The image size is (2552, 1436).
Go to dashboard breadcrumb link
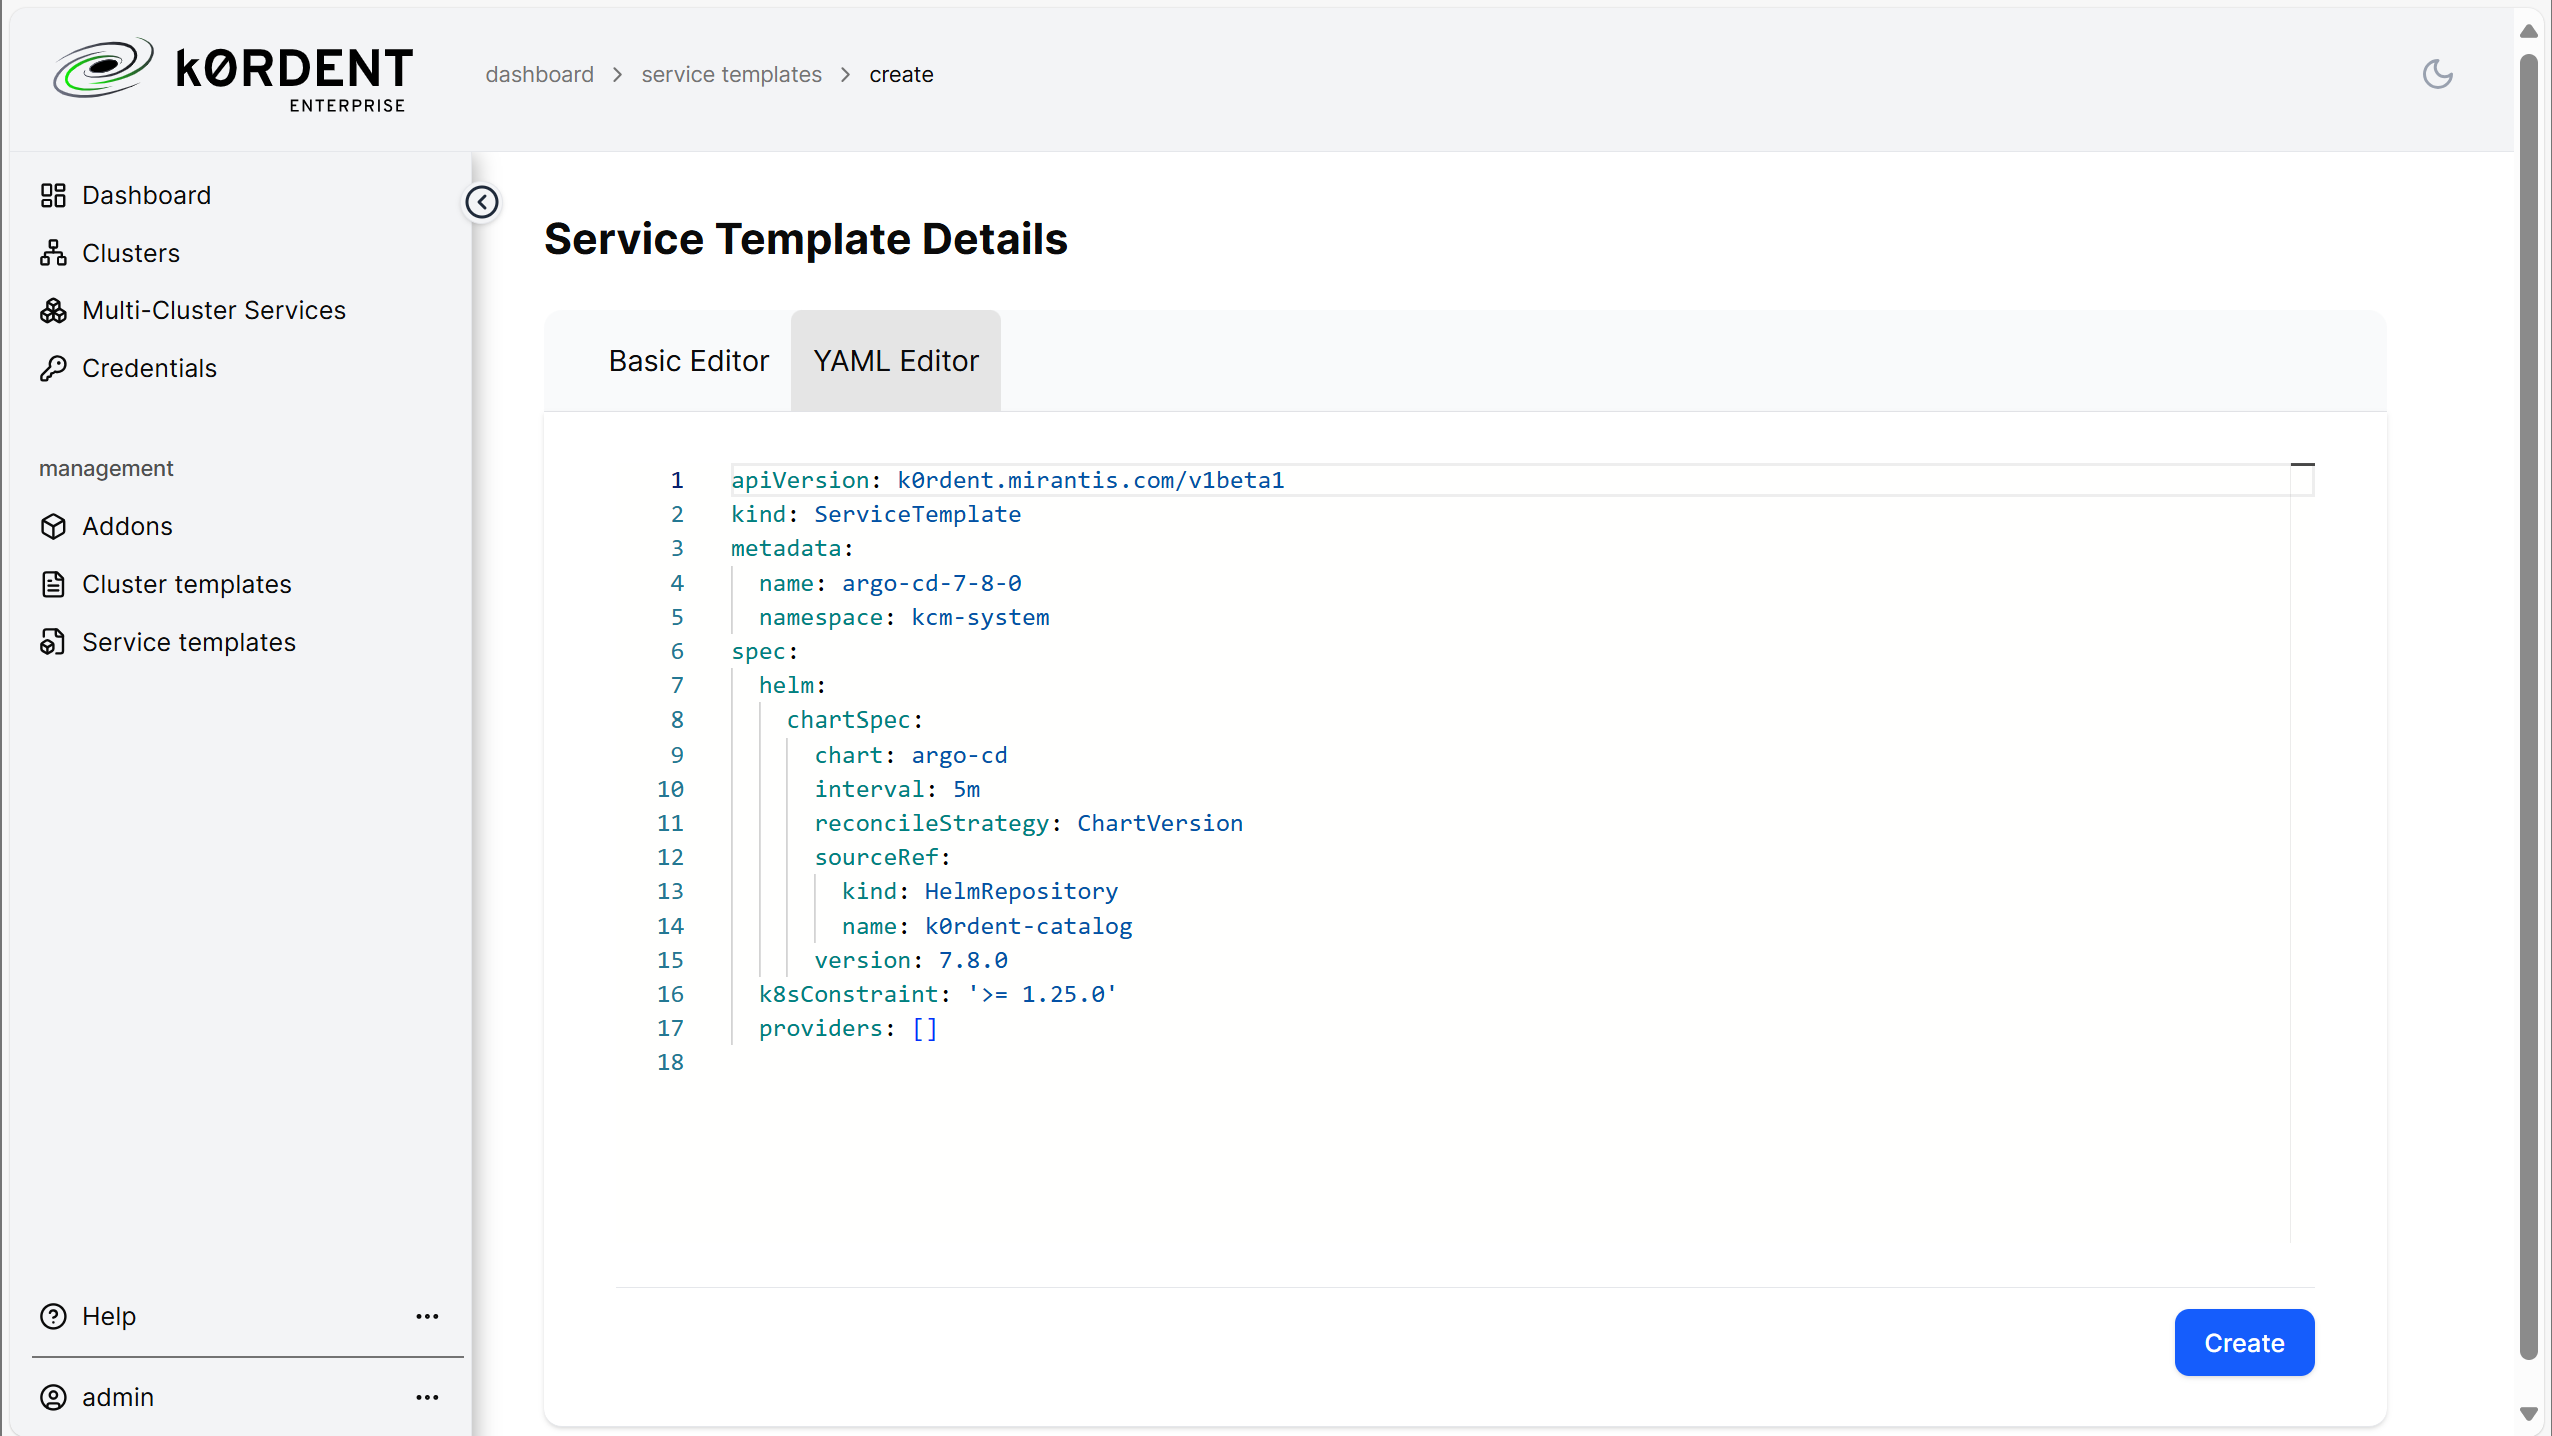click(x=539, y=74)
